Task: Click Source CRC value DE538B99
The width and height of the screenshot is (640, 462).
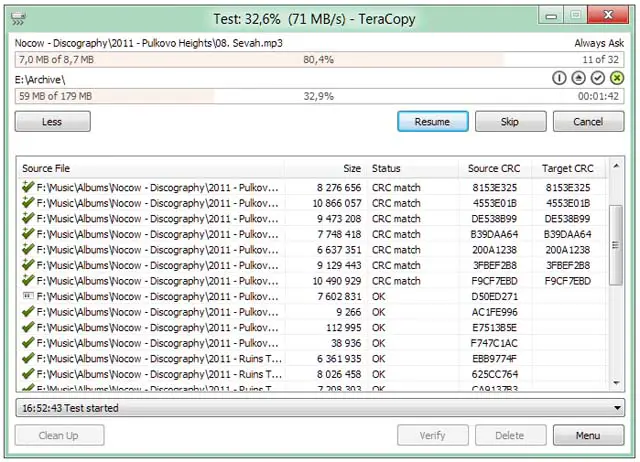Action: point(494,219)
